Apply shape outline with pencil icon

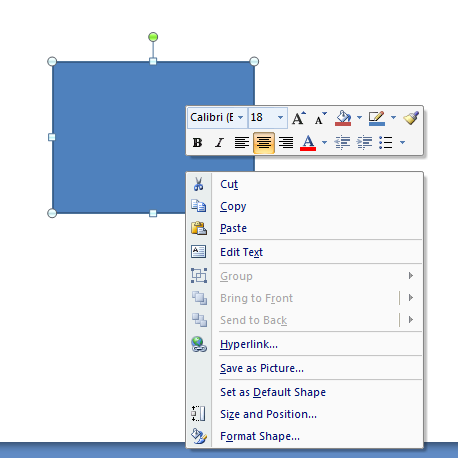(x=377, y=118)
